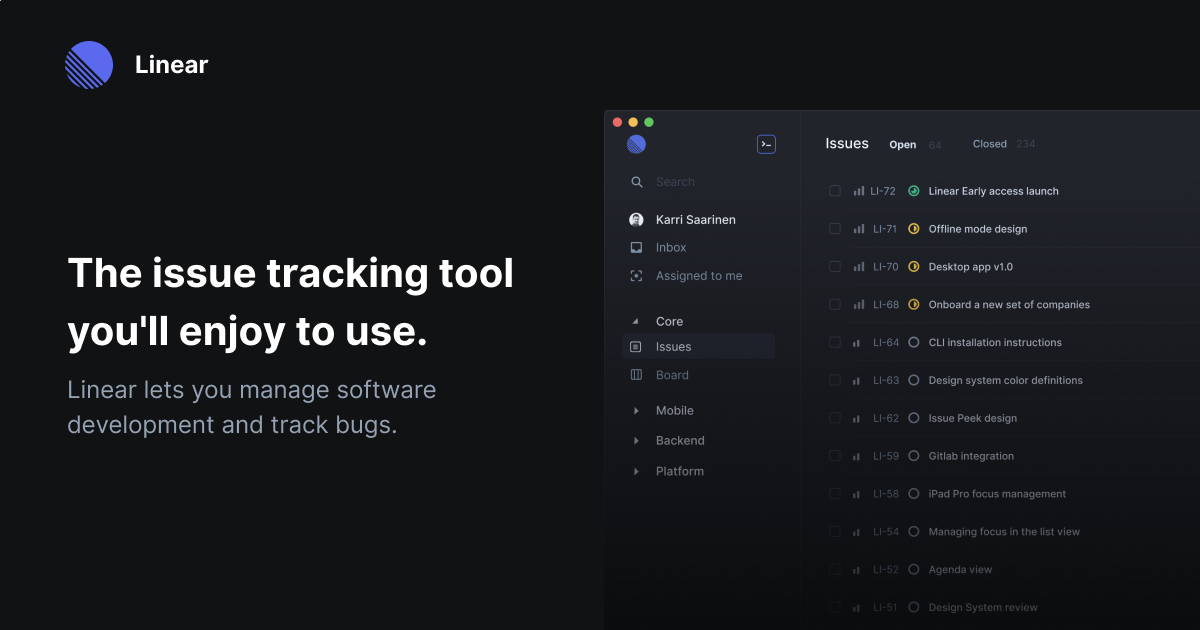
Task: Open the "CLI installation instructions" issue
Action: 995,342
